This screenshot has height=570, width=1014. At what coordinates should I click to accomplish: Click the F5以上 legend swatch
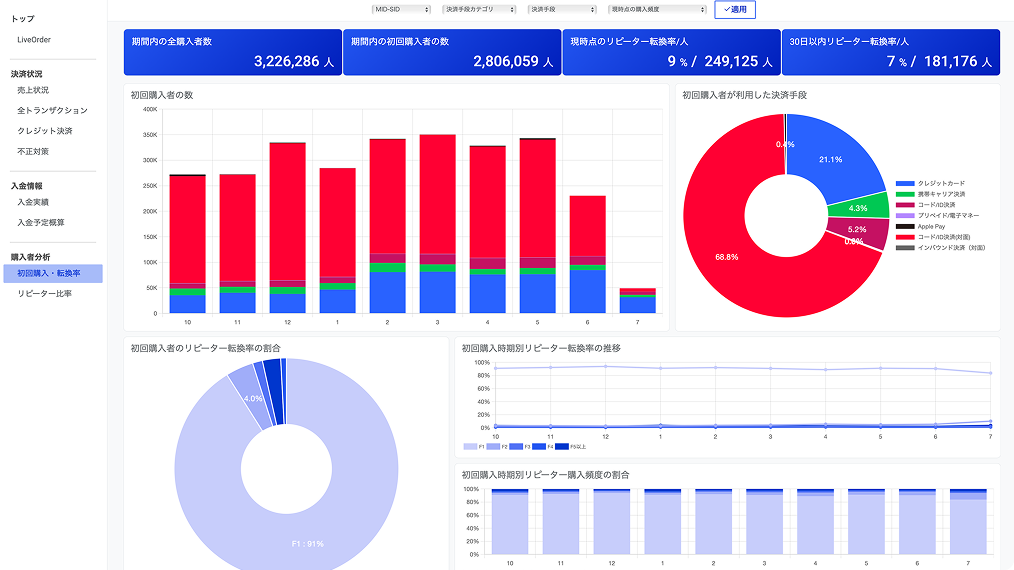pos(561,446)
